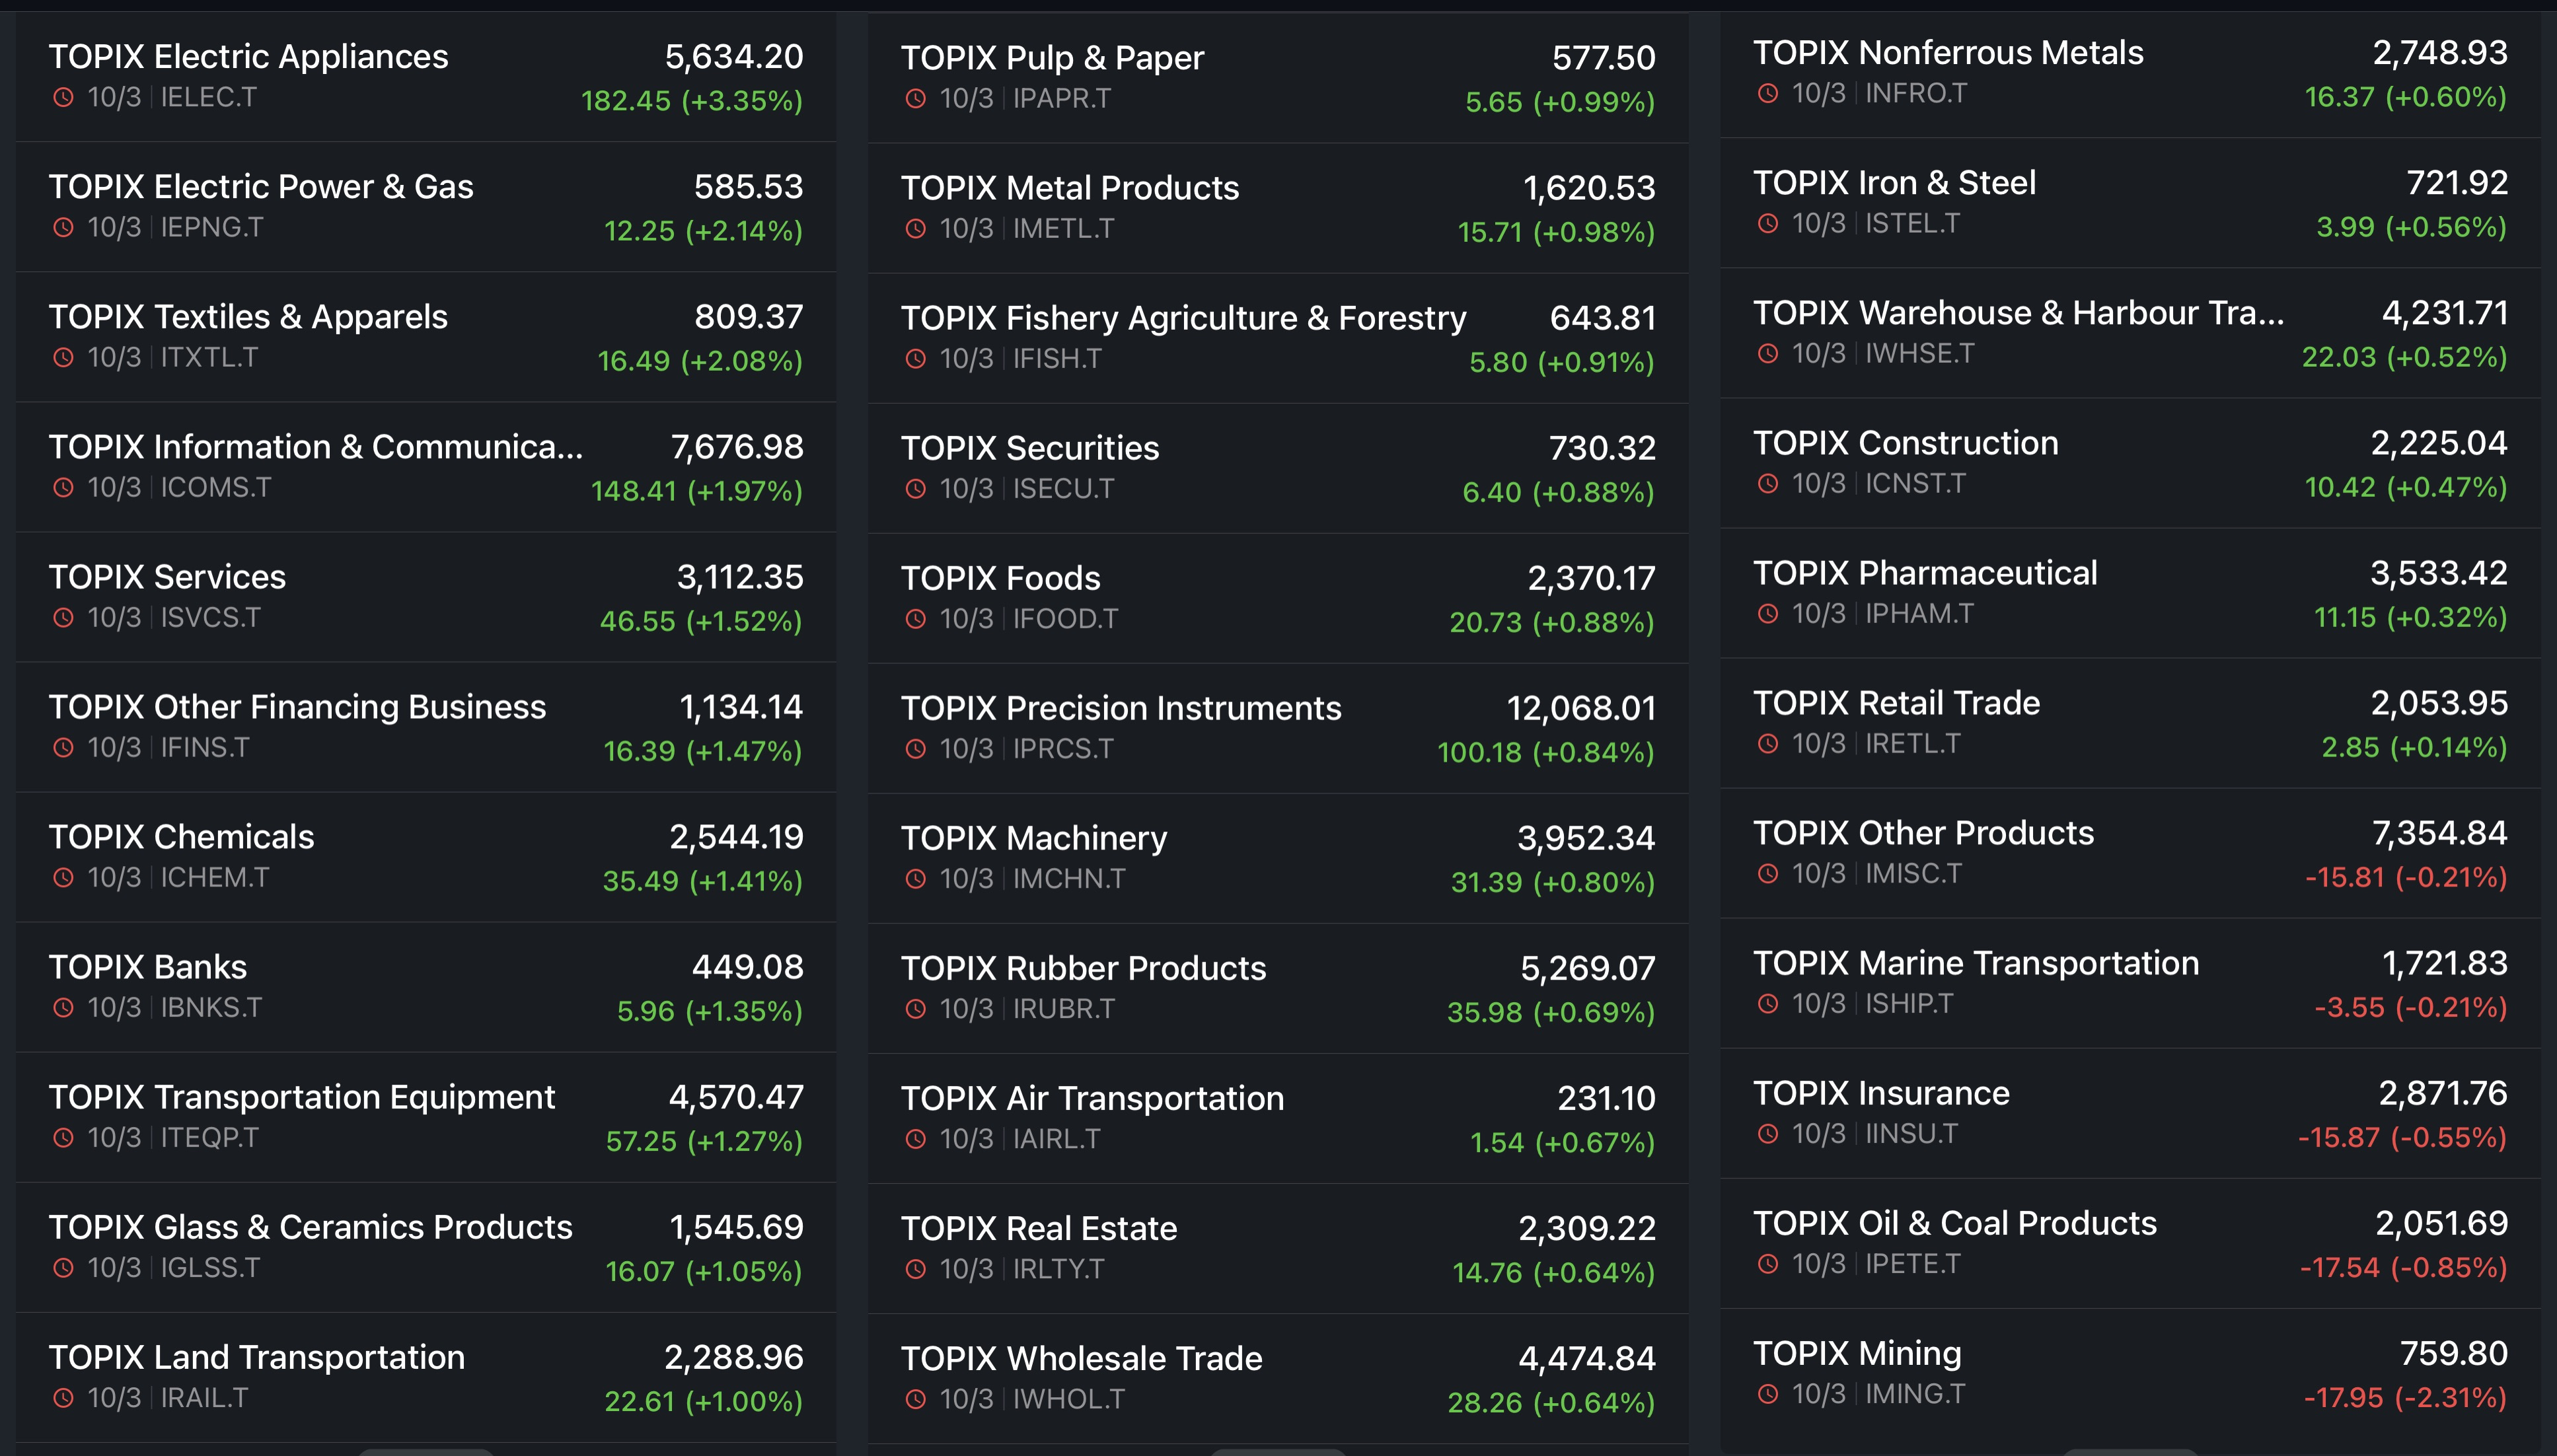Click the clock icon next to ICHEM.T
This screenshot has width=2557, height=1456.
tap(63, 877)
